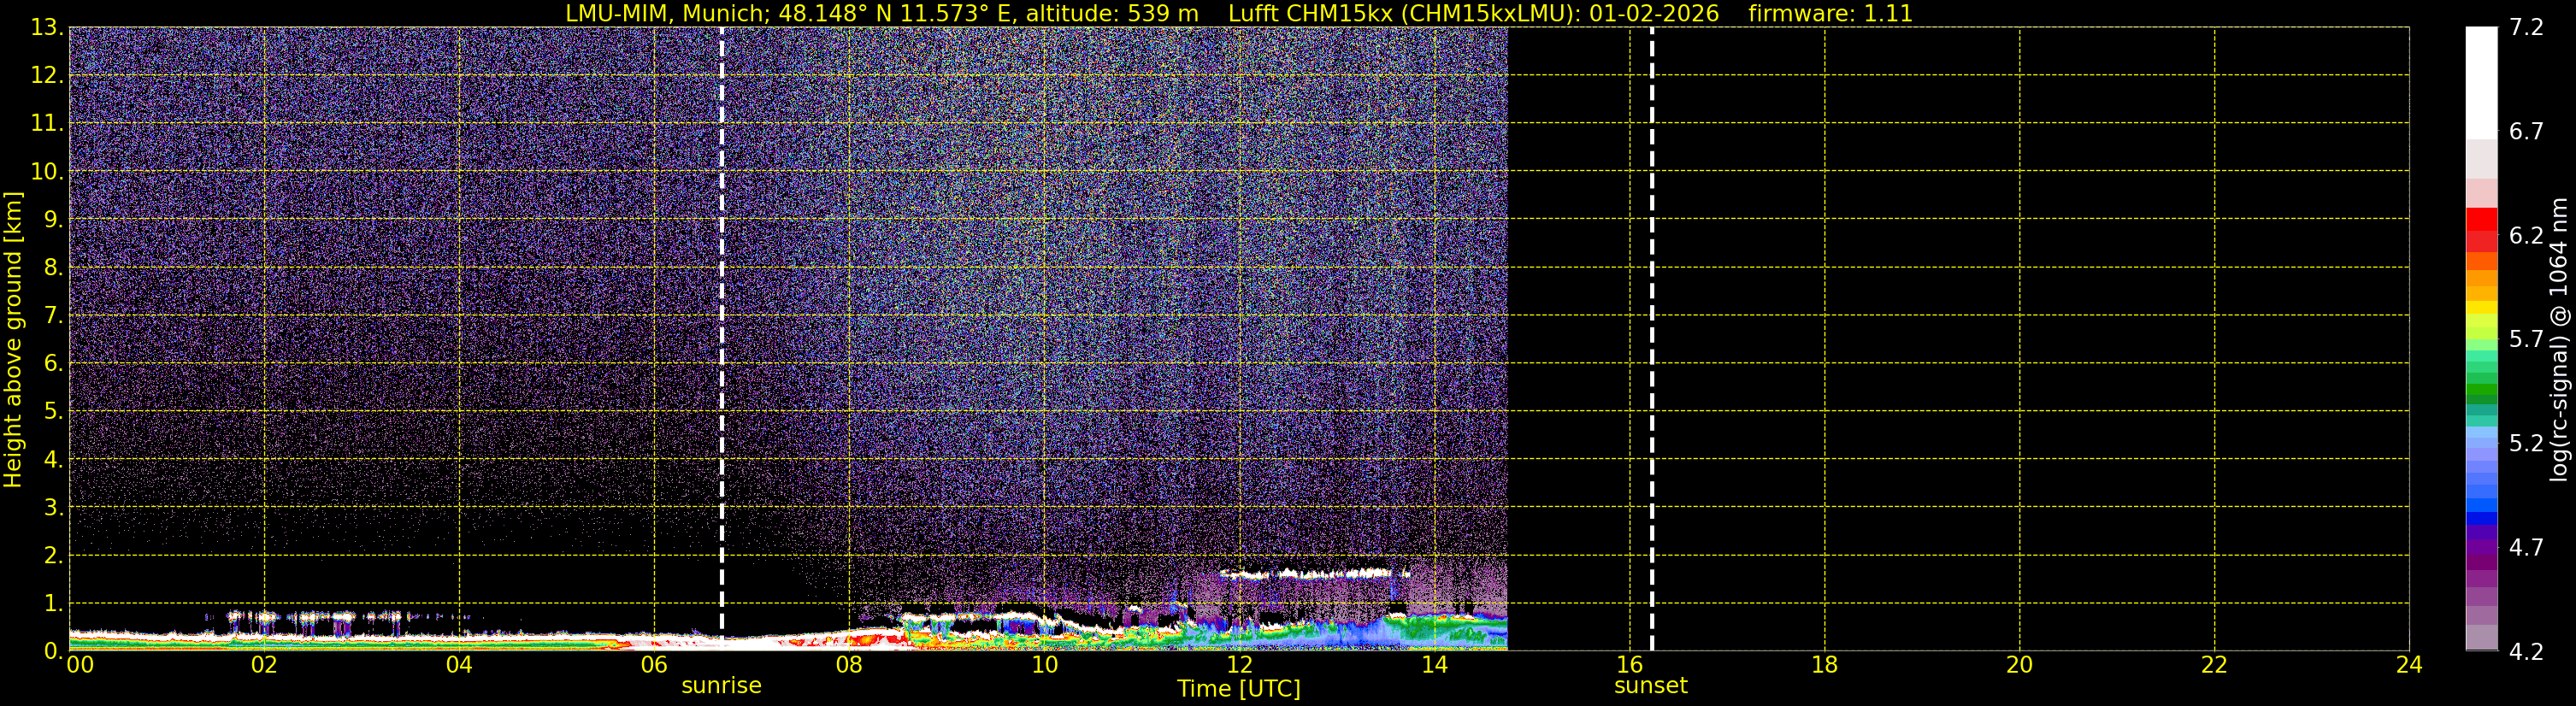Click the colorbar value 6.7

(x=2526, y=132)
